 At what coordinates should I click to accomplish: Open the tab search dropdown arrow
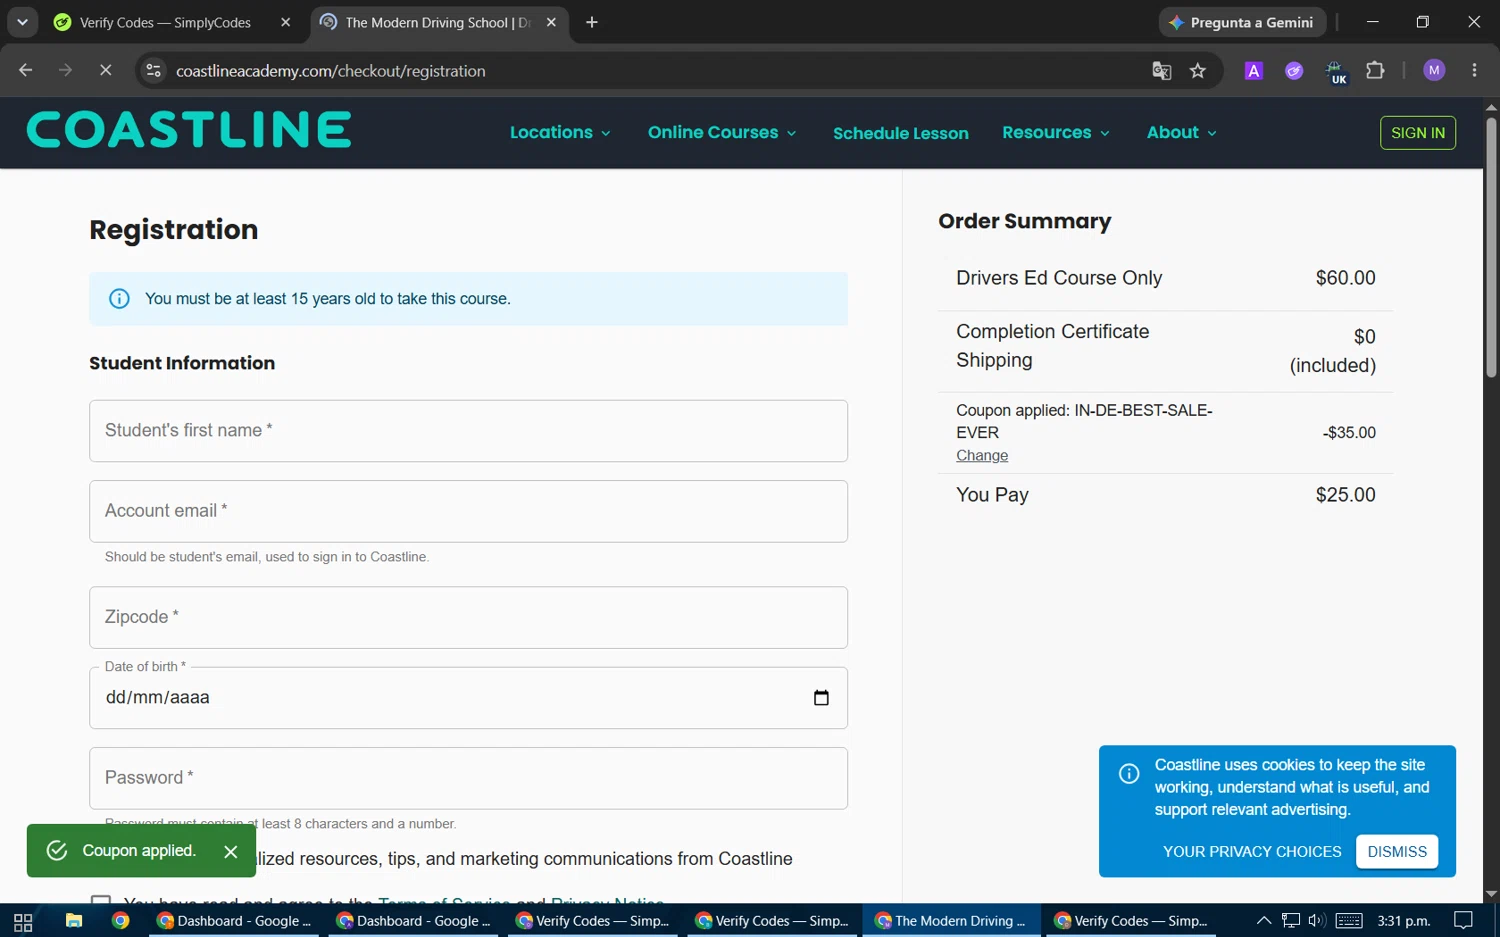[x=22, y=22]
